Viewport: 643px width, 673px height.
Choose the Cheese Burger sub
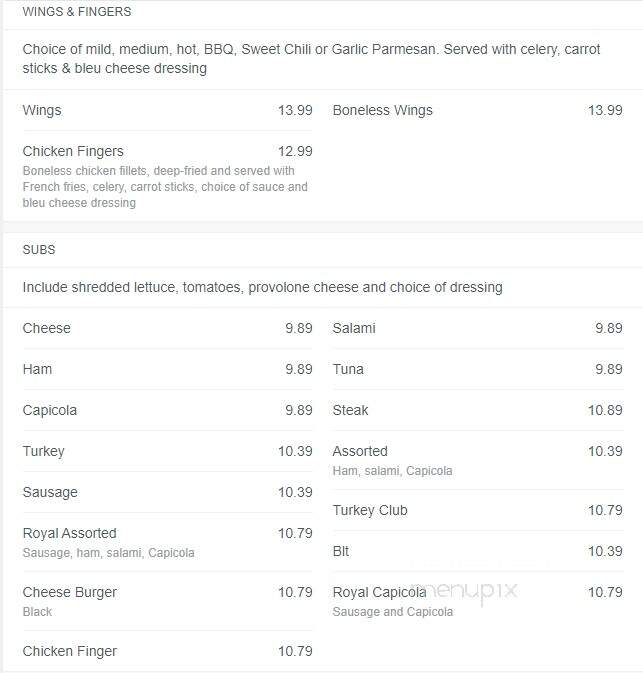(x=167, y=601)
